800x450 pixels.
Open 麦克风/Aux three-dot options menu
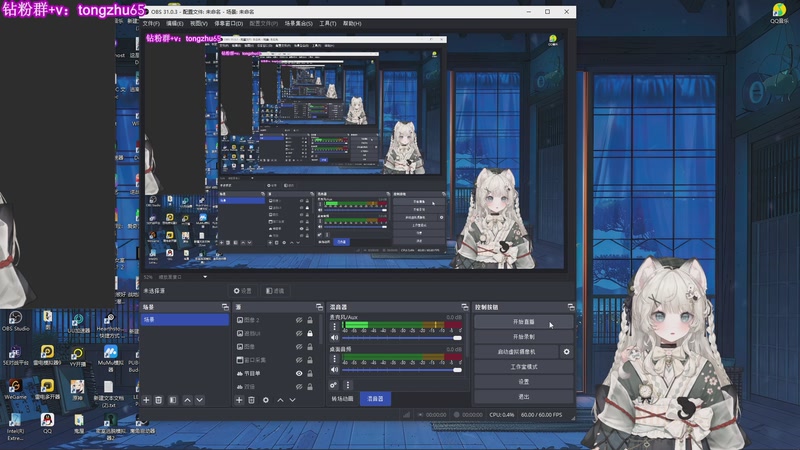click(x=335, y=327)
